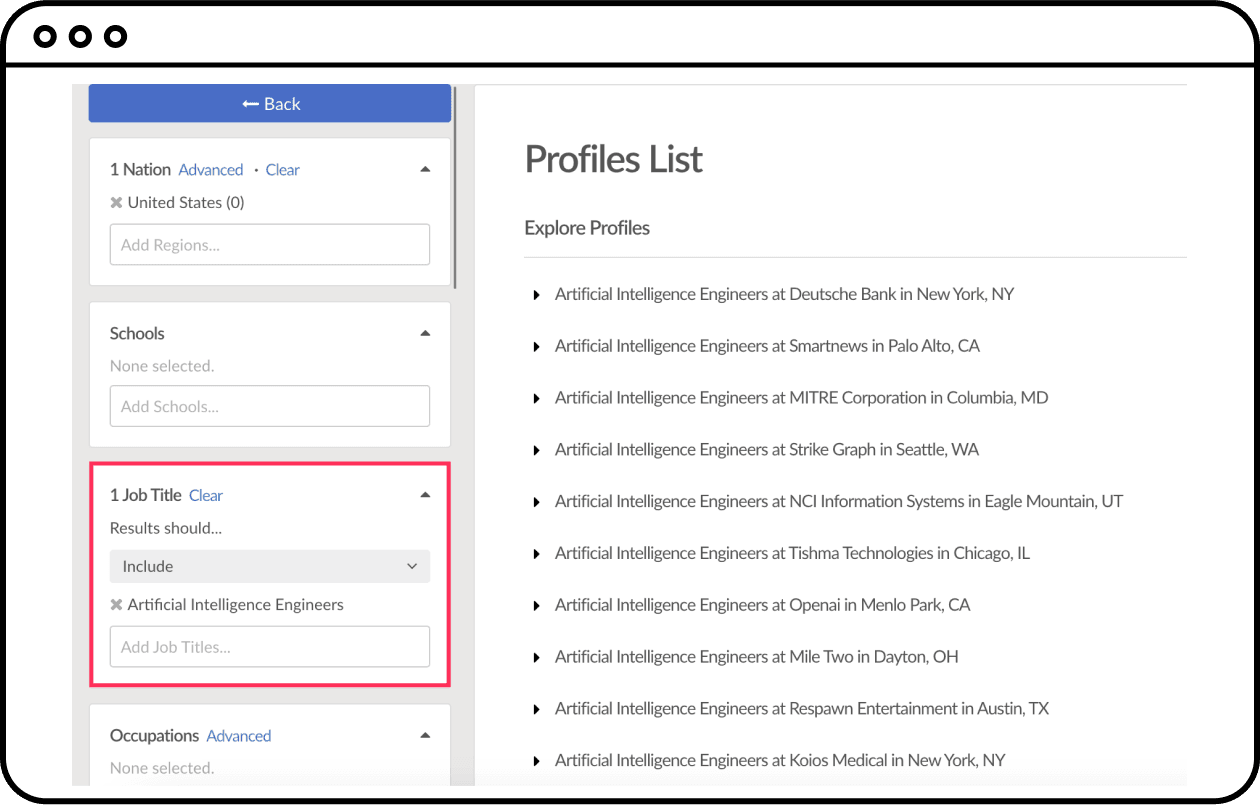Remove Artificial Intelligence Engineers job title
Screen dimensions: 1260x805
[116, 605]
